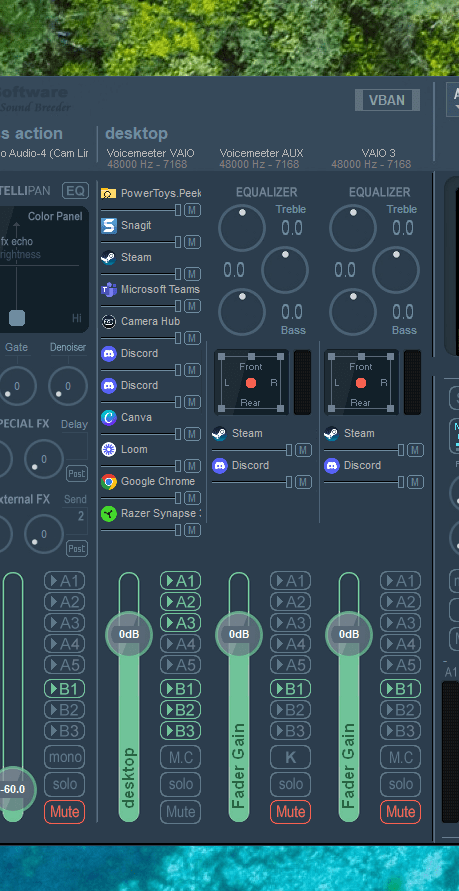Mute Google Chrome with its M button
The height and width of the screenshot is (891, 459).
pos(192,498)
